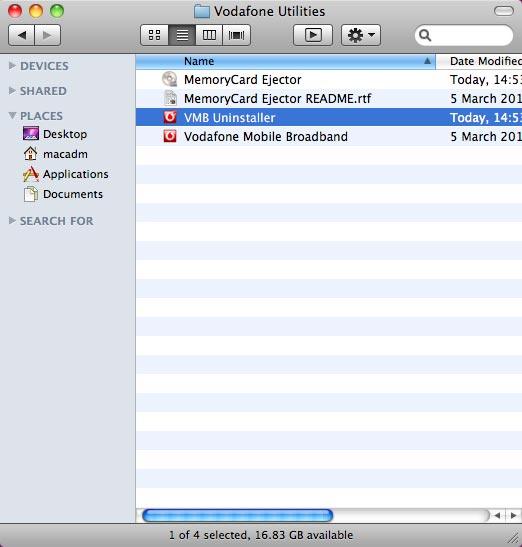
Task: Open the Action gear menu
Action: [x=361, y=35]
